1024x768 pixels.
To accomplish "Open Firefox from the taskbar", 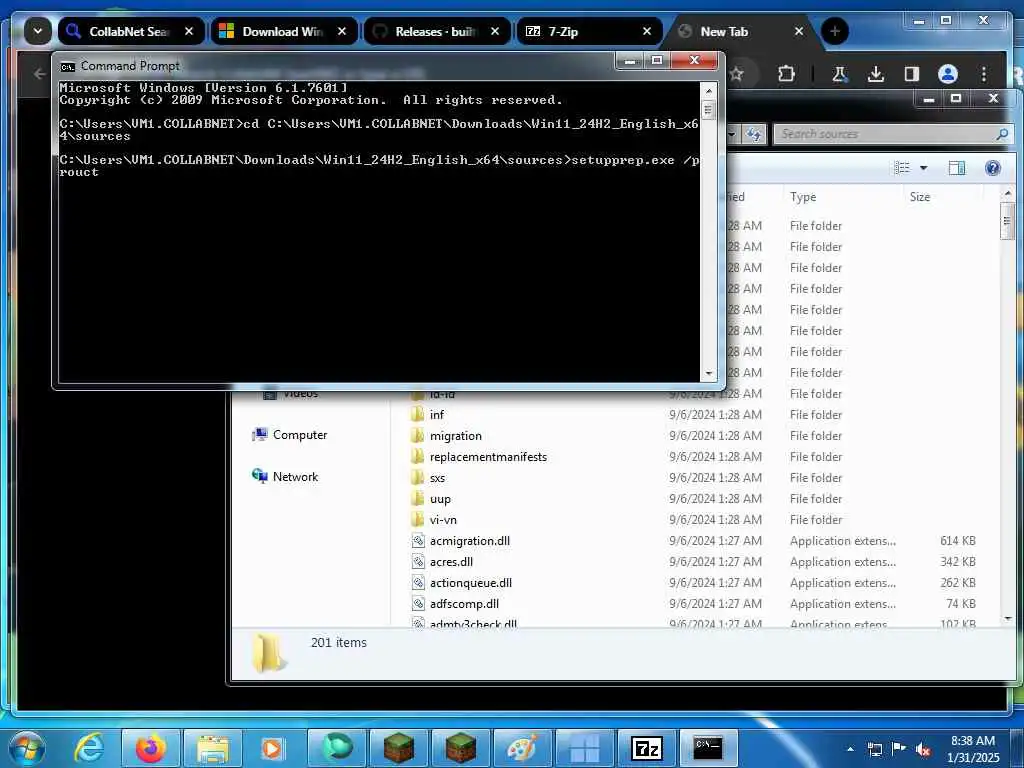I will click(150, 748).
